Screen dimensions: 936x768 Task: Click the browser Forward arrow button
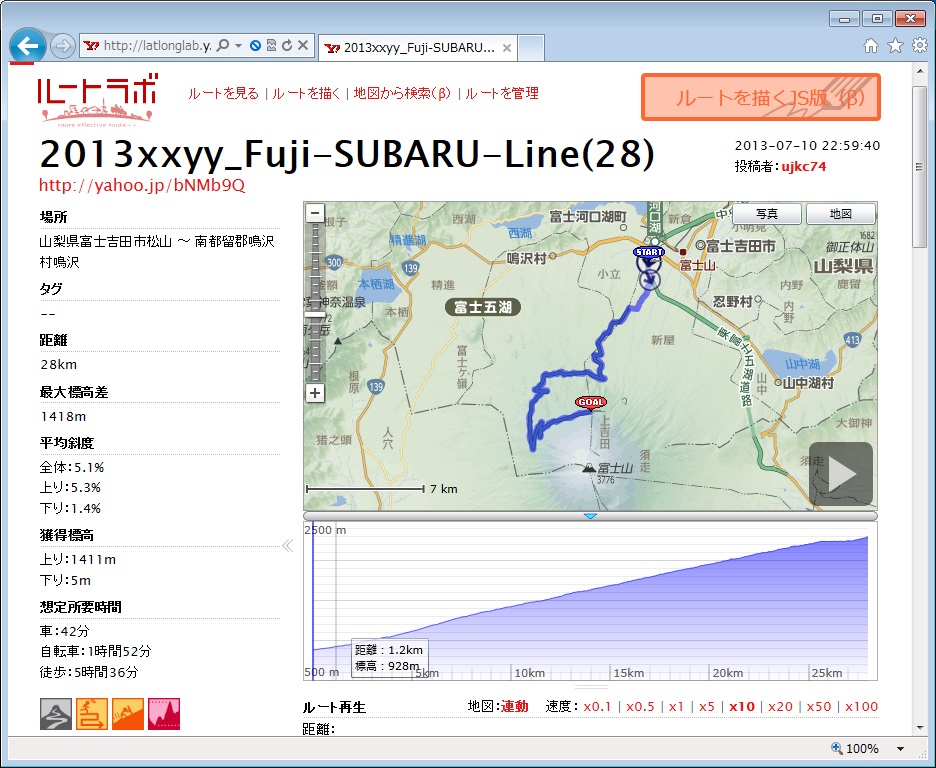[62, 46]
